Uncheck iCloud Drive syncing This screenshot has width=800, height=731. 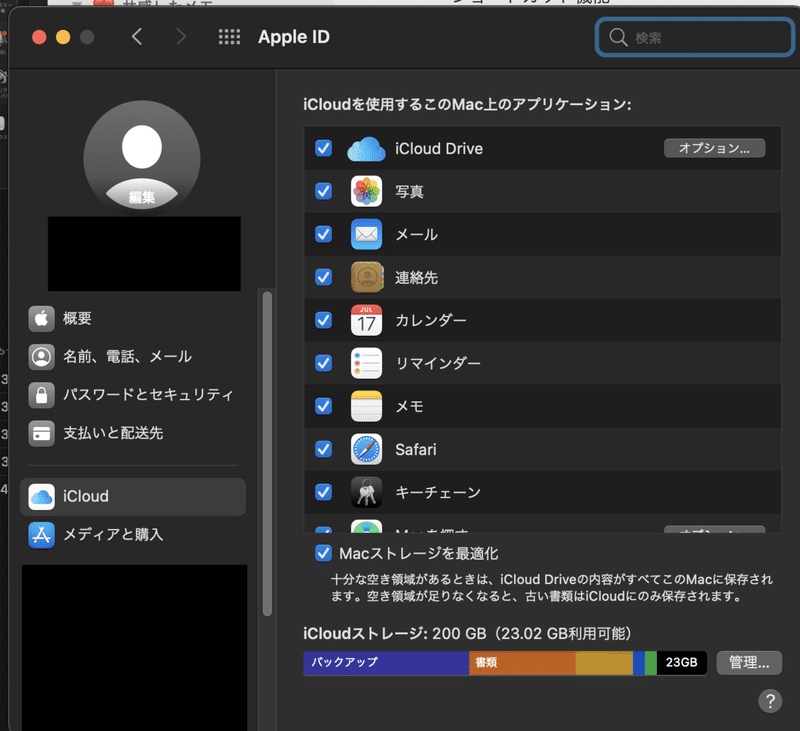pyautogui.click(x=323, y=148)
